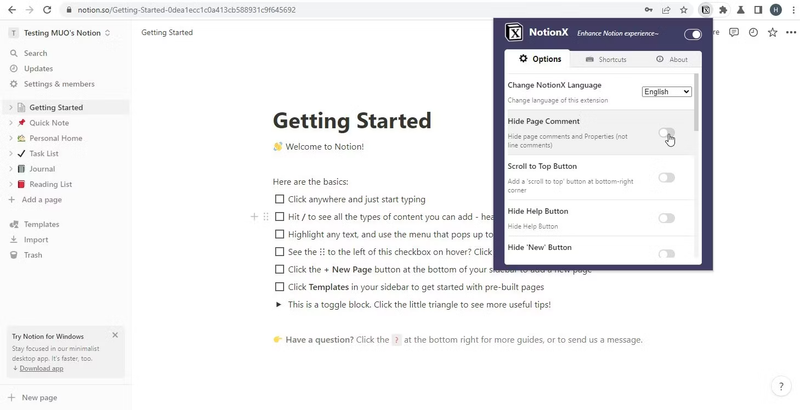Click the workspace T icon

pos(14,33)
